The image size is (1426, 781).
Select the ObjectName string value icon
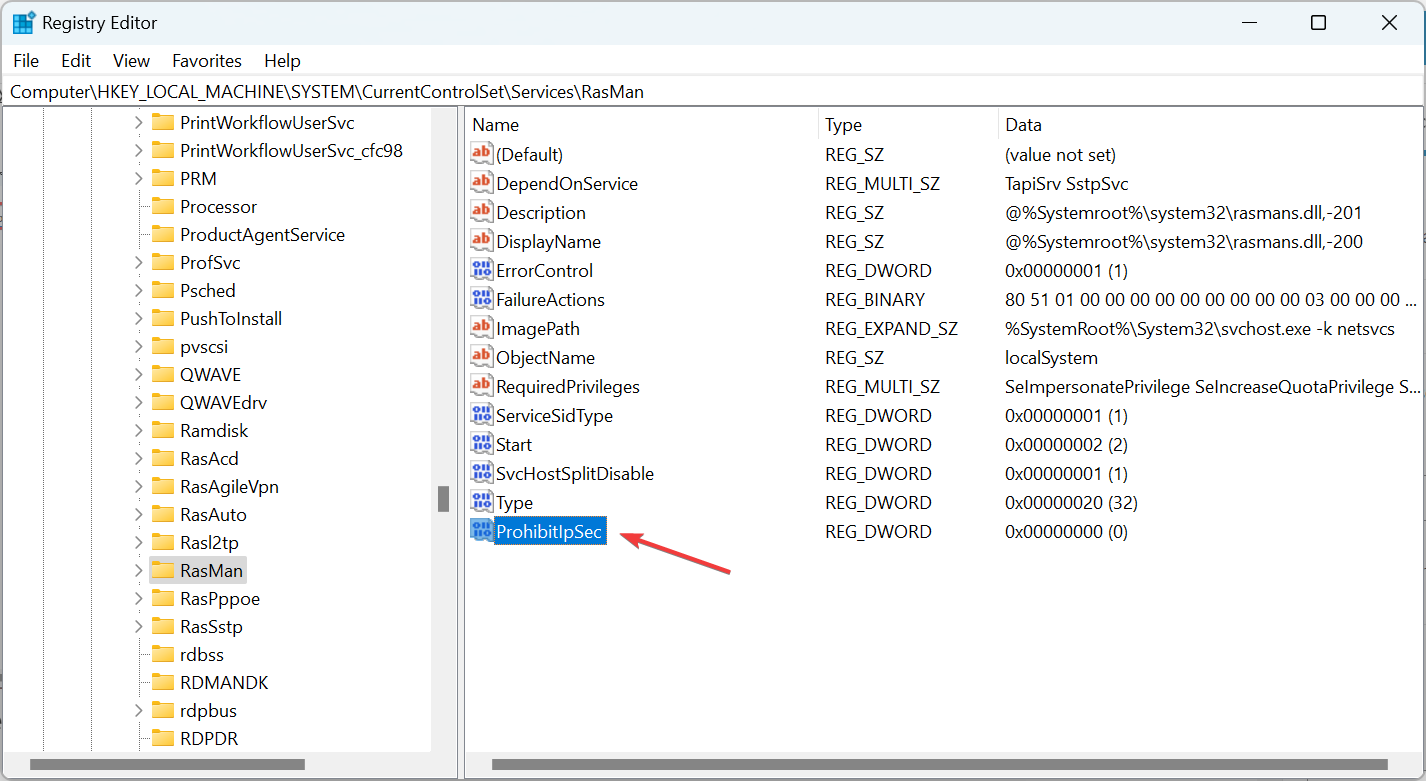point(482,357)
